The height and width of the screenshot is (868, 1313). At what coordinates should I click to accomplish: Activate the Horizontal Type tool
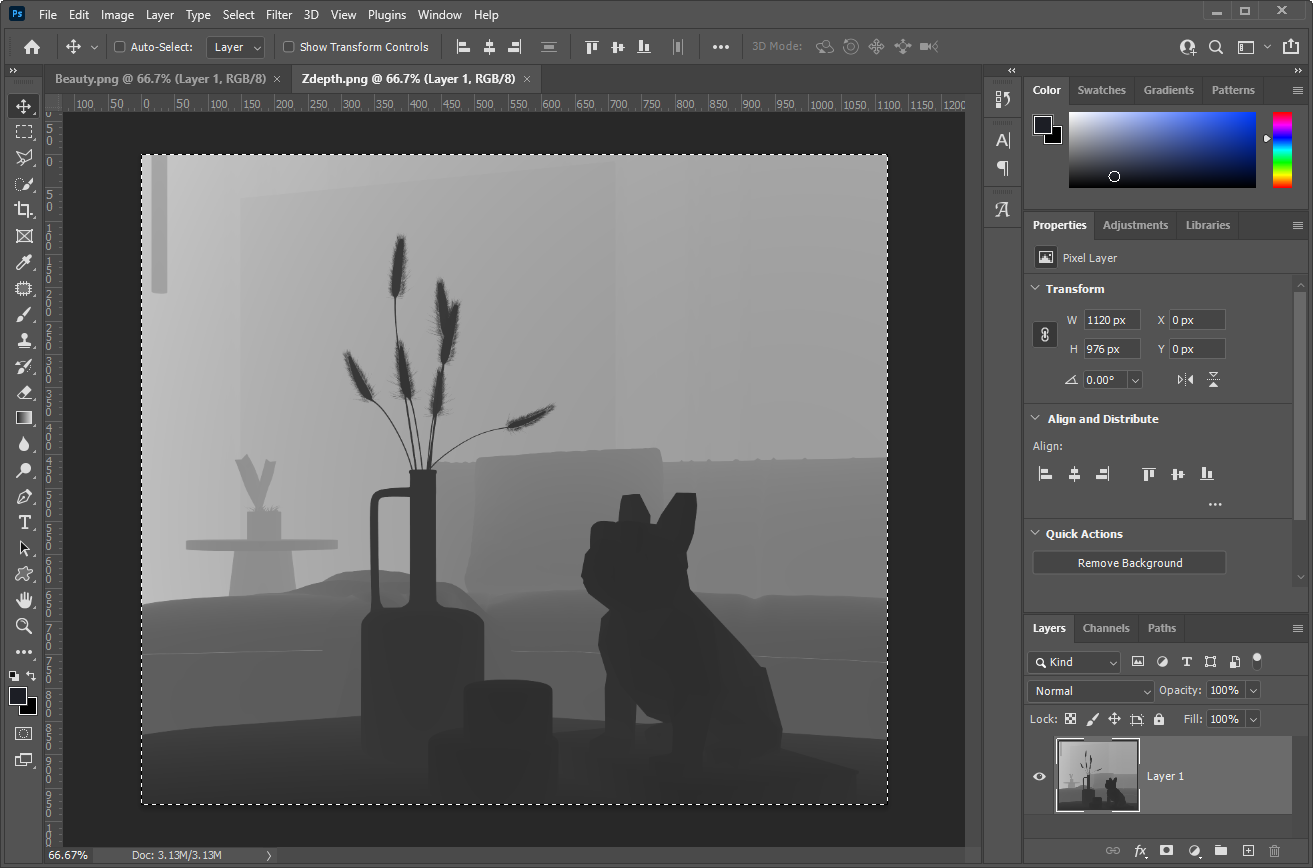[x=25, y=522]
